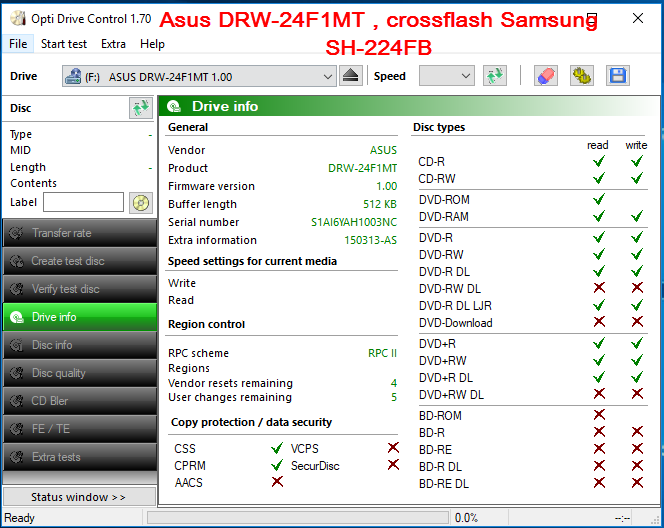Click the User changes remaining value 5
The height and width of the screenshot is (528, 664).
click(394, 397)
